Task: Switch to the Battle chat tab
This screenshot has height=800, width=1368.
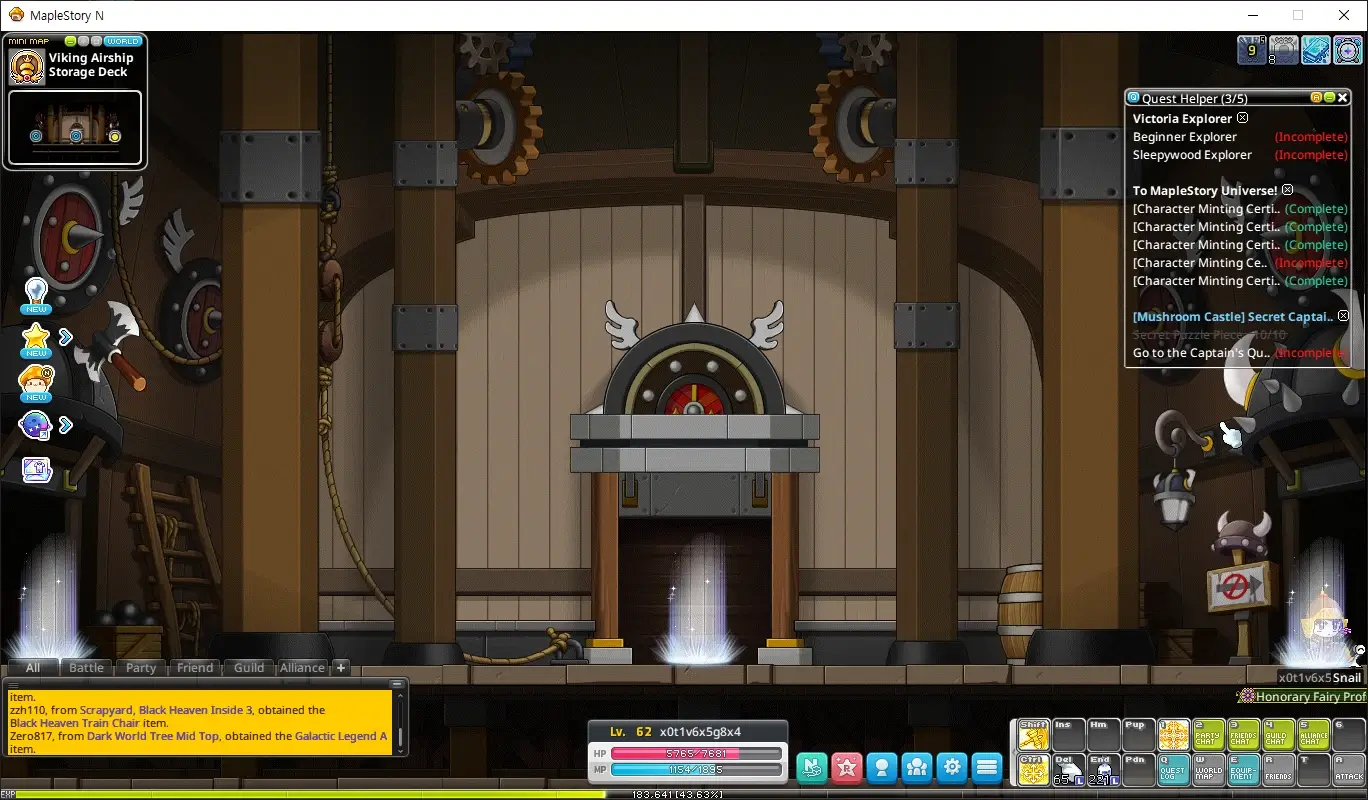Action: point(86,668)
